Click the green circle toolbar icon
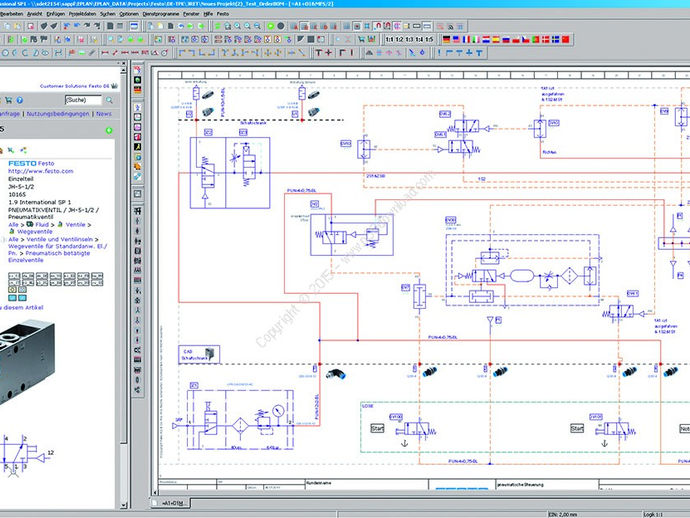The image size is (690, 518). click(271, 26)
